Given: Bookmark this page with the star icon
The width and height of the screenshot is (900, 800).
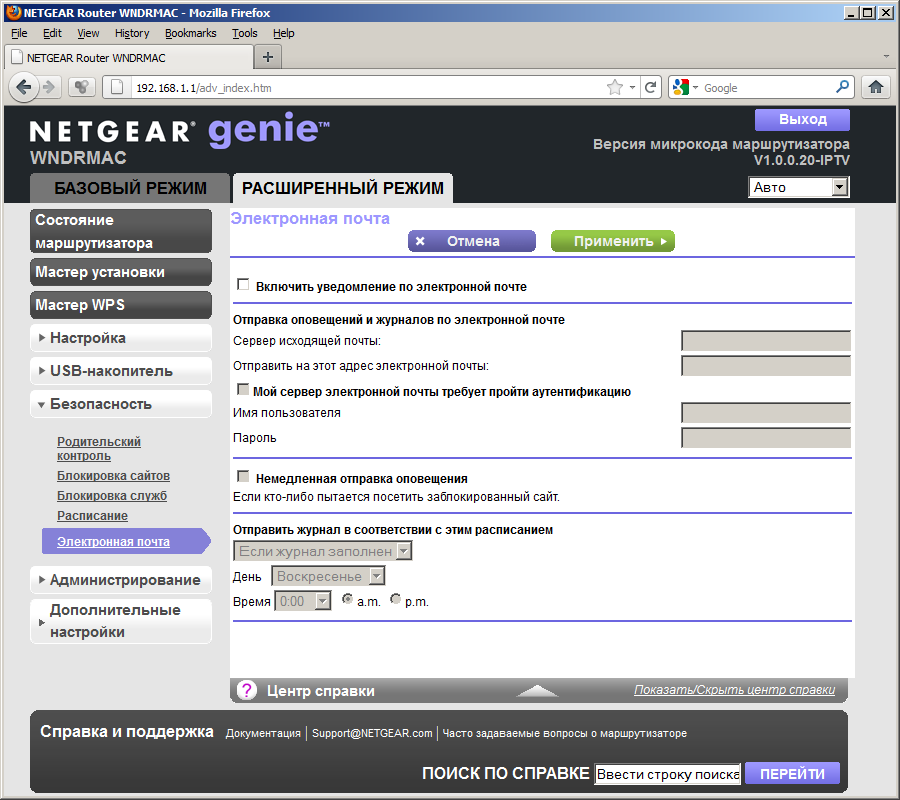Looking at the screenshot, I should pyautogui.click(x=615, y=87).
